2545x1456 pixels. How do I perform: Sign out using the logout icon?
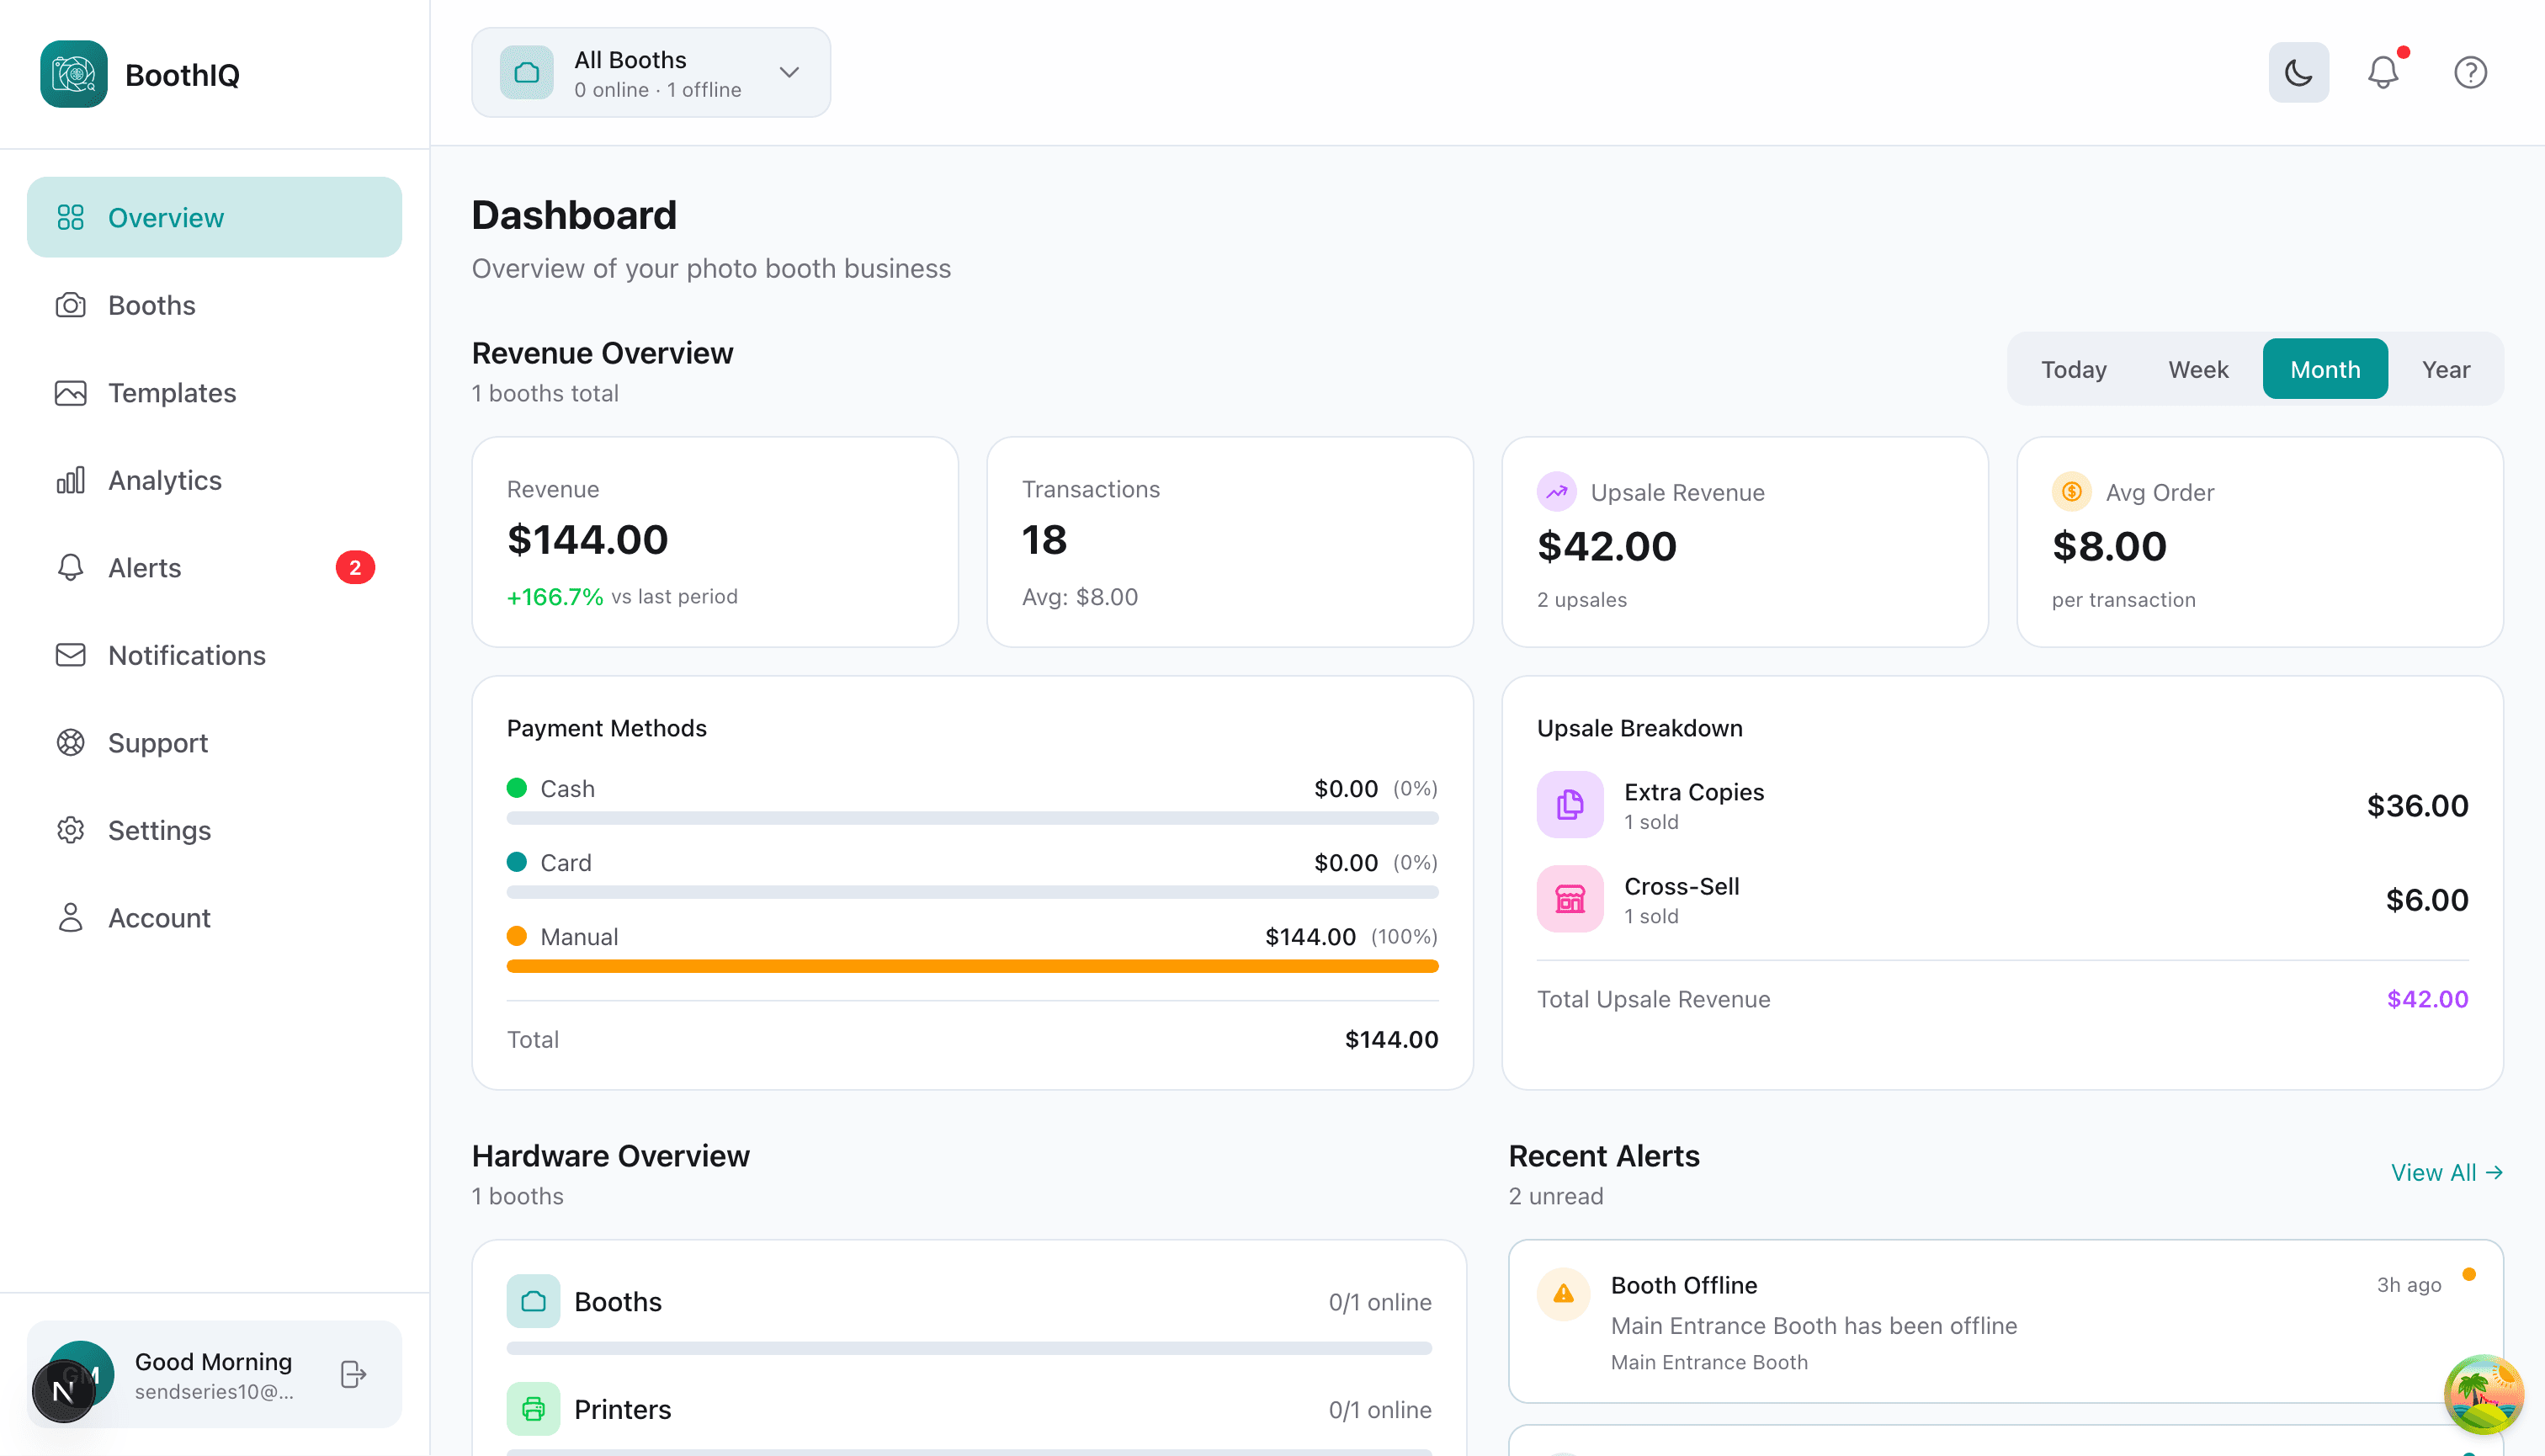(x=352, y=1374)
